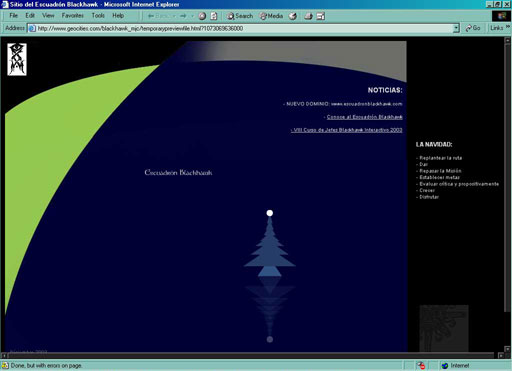Expand the Back button history dropdown

coord(174,16)
